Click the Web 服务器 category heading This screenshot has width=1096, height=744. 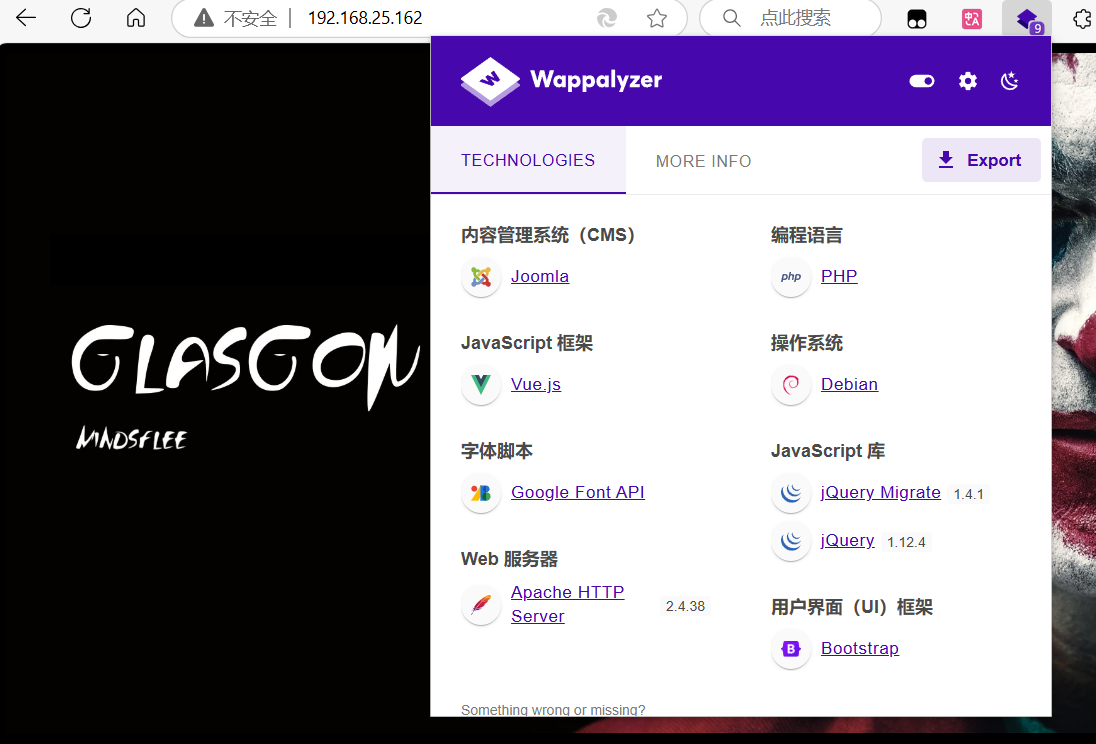tap(510, 559)
